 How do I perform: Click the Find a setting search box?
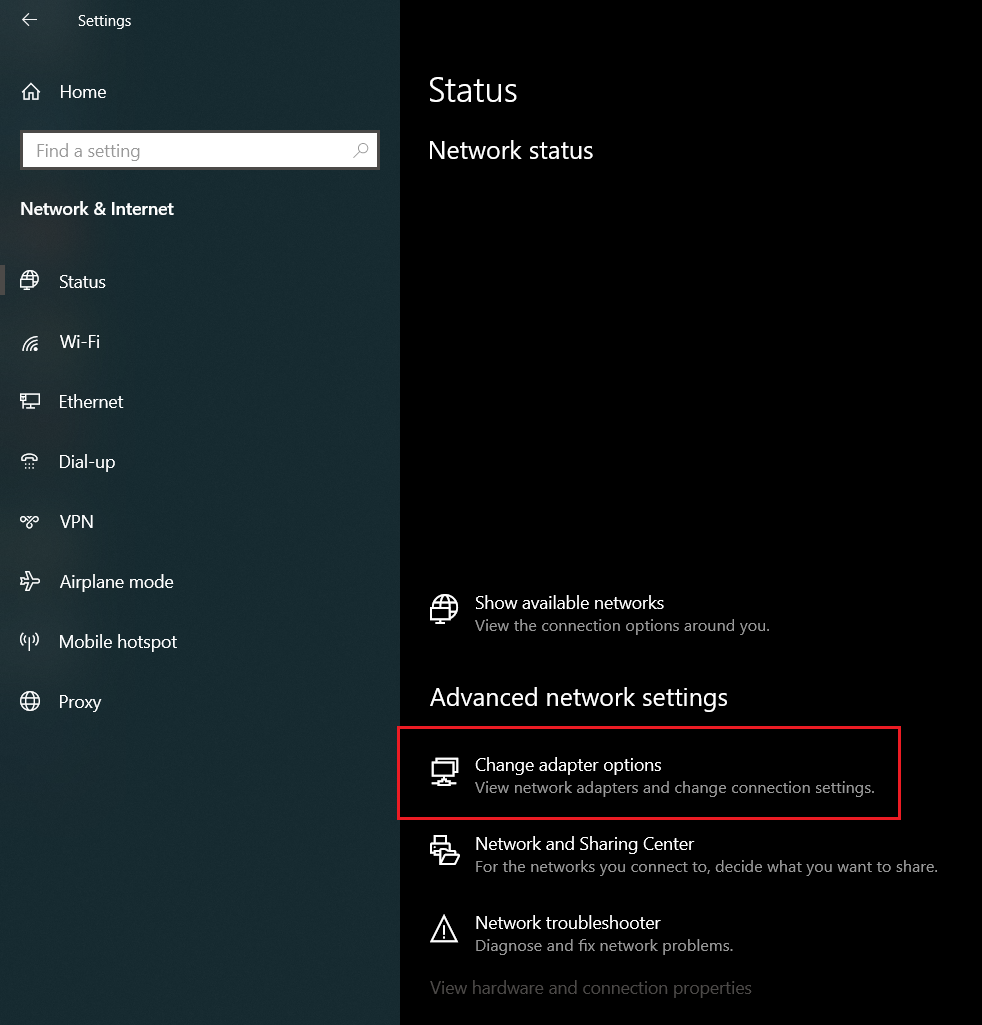[x=185, y=151]
